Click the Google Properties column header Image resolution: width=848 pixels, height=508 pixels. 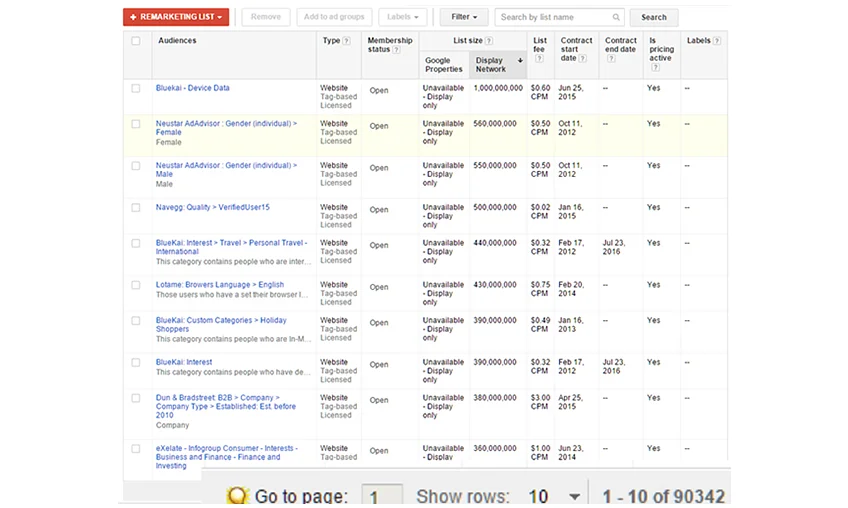click(443, 65)
